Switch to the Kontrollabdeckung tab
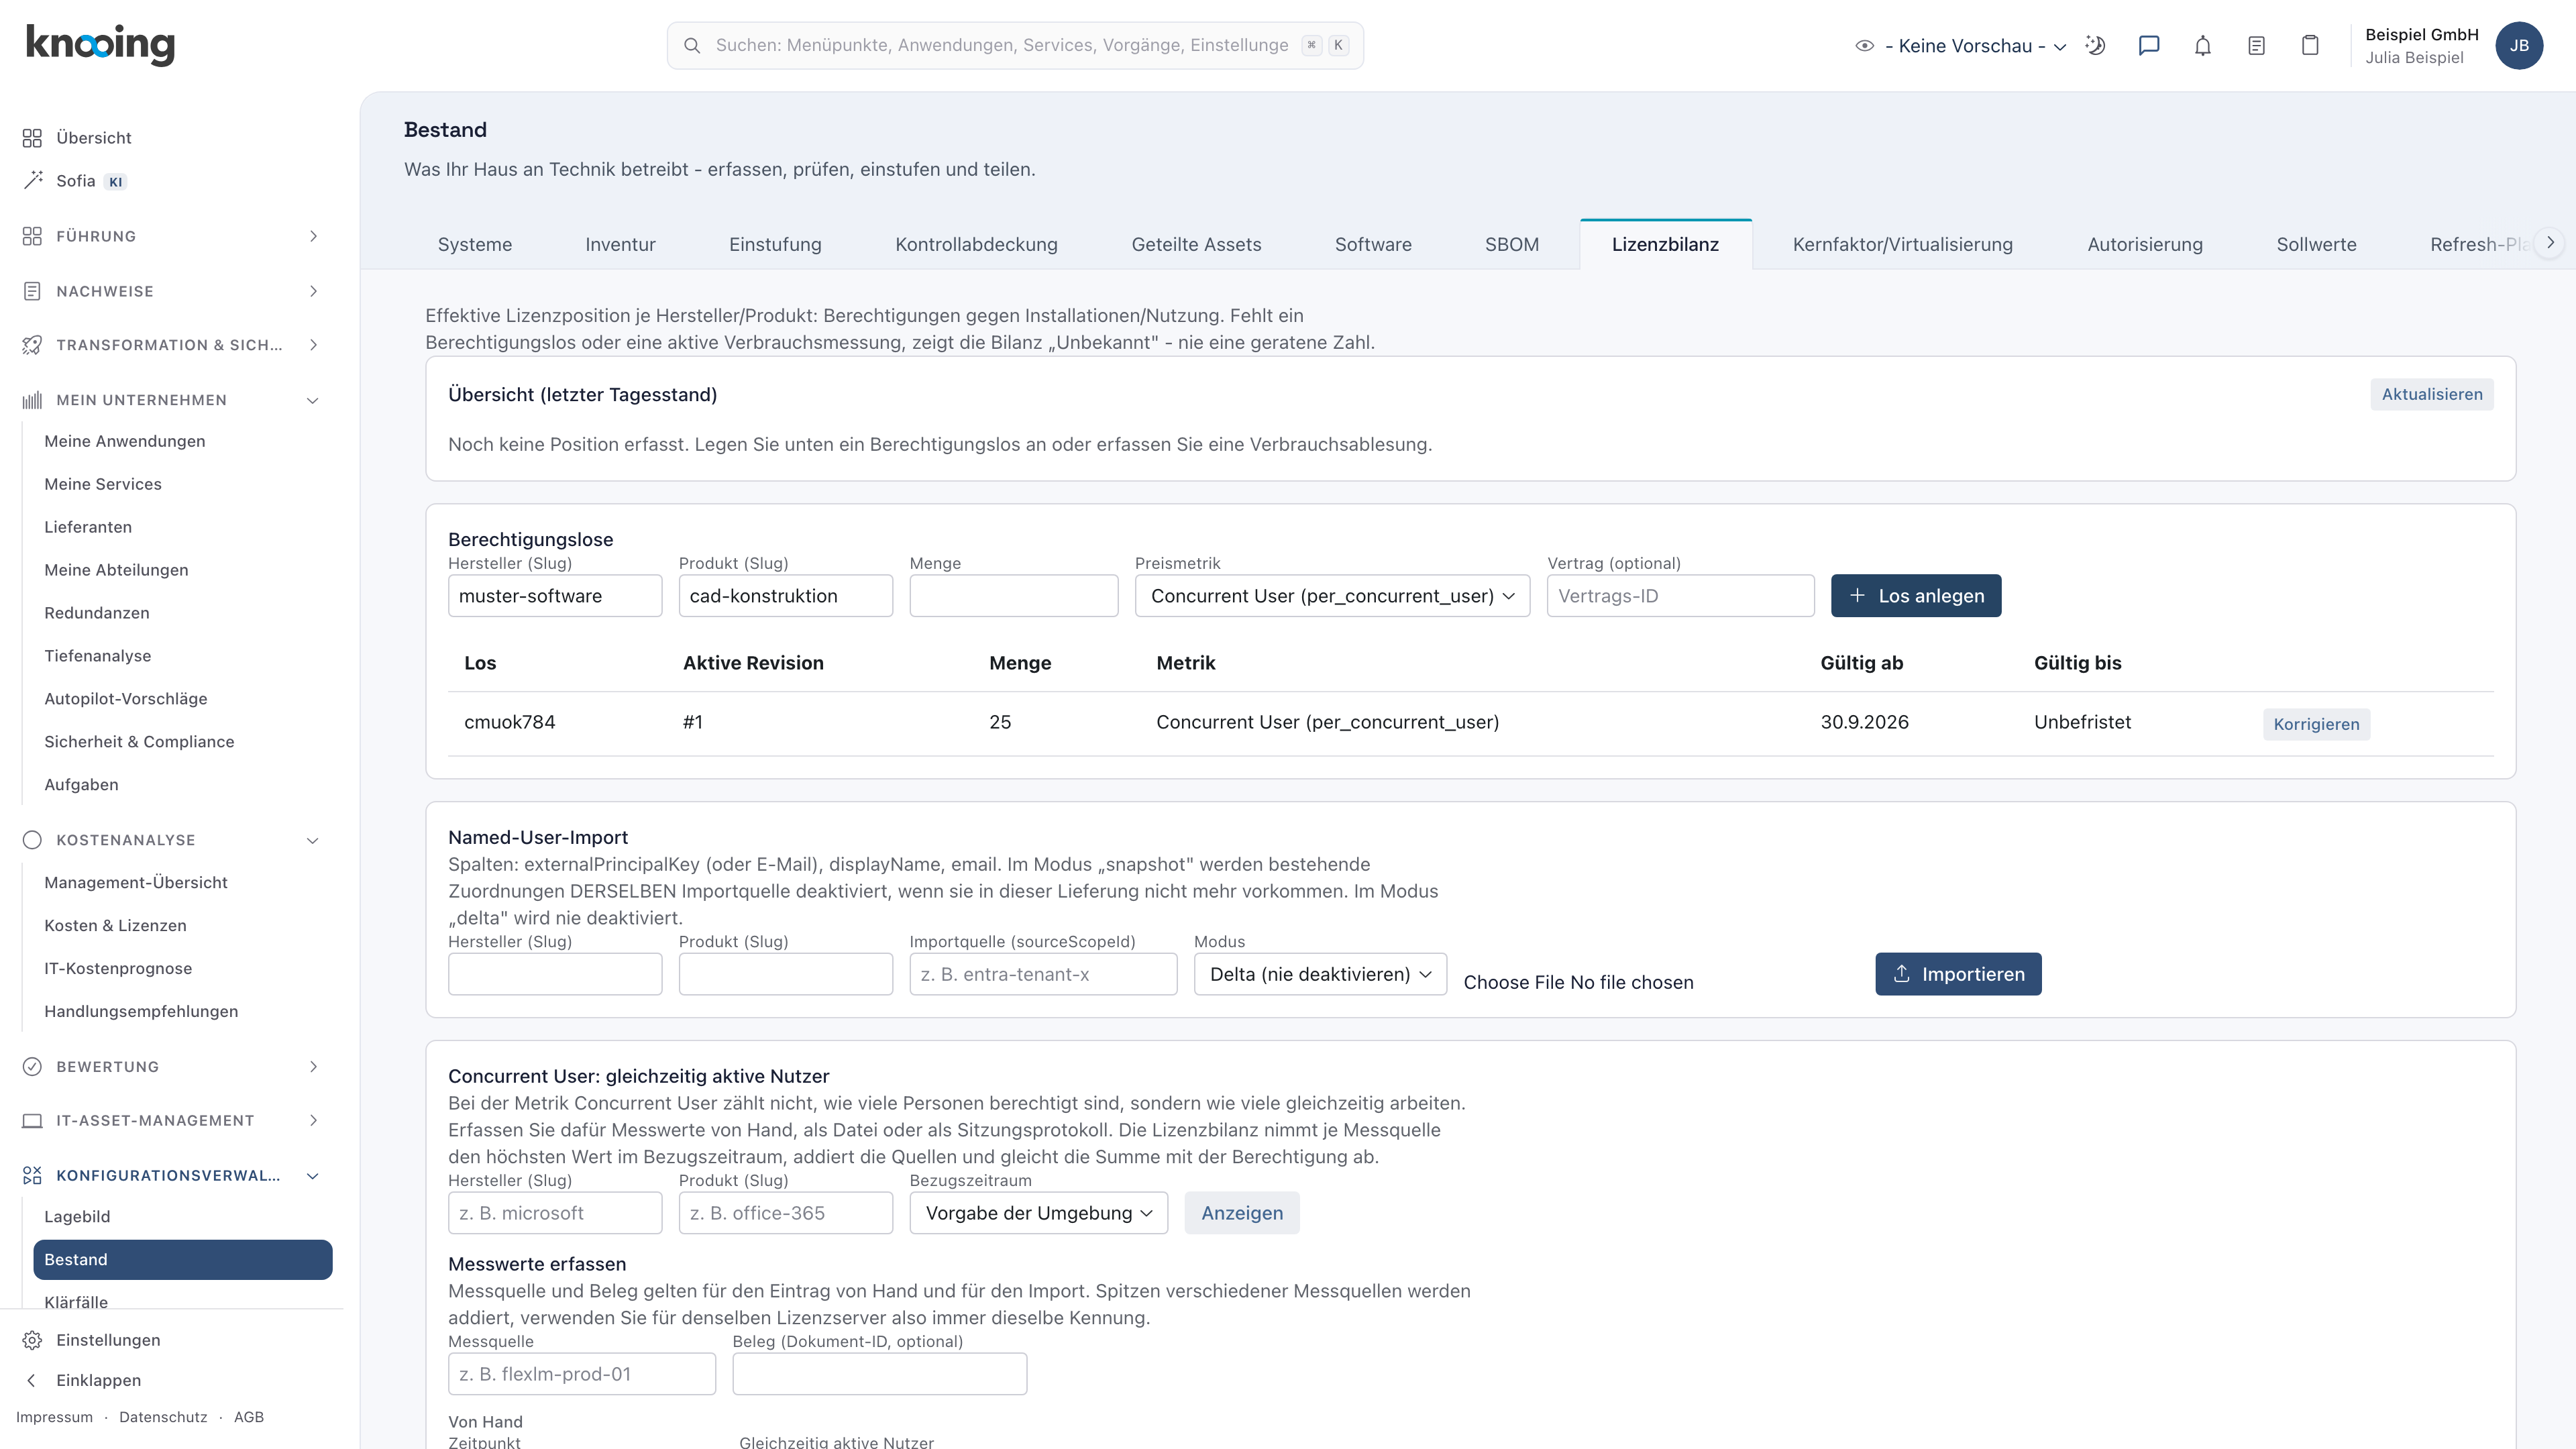The image size is (2576, 1449). 976,244
